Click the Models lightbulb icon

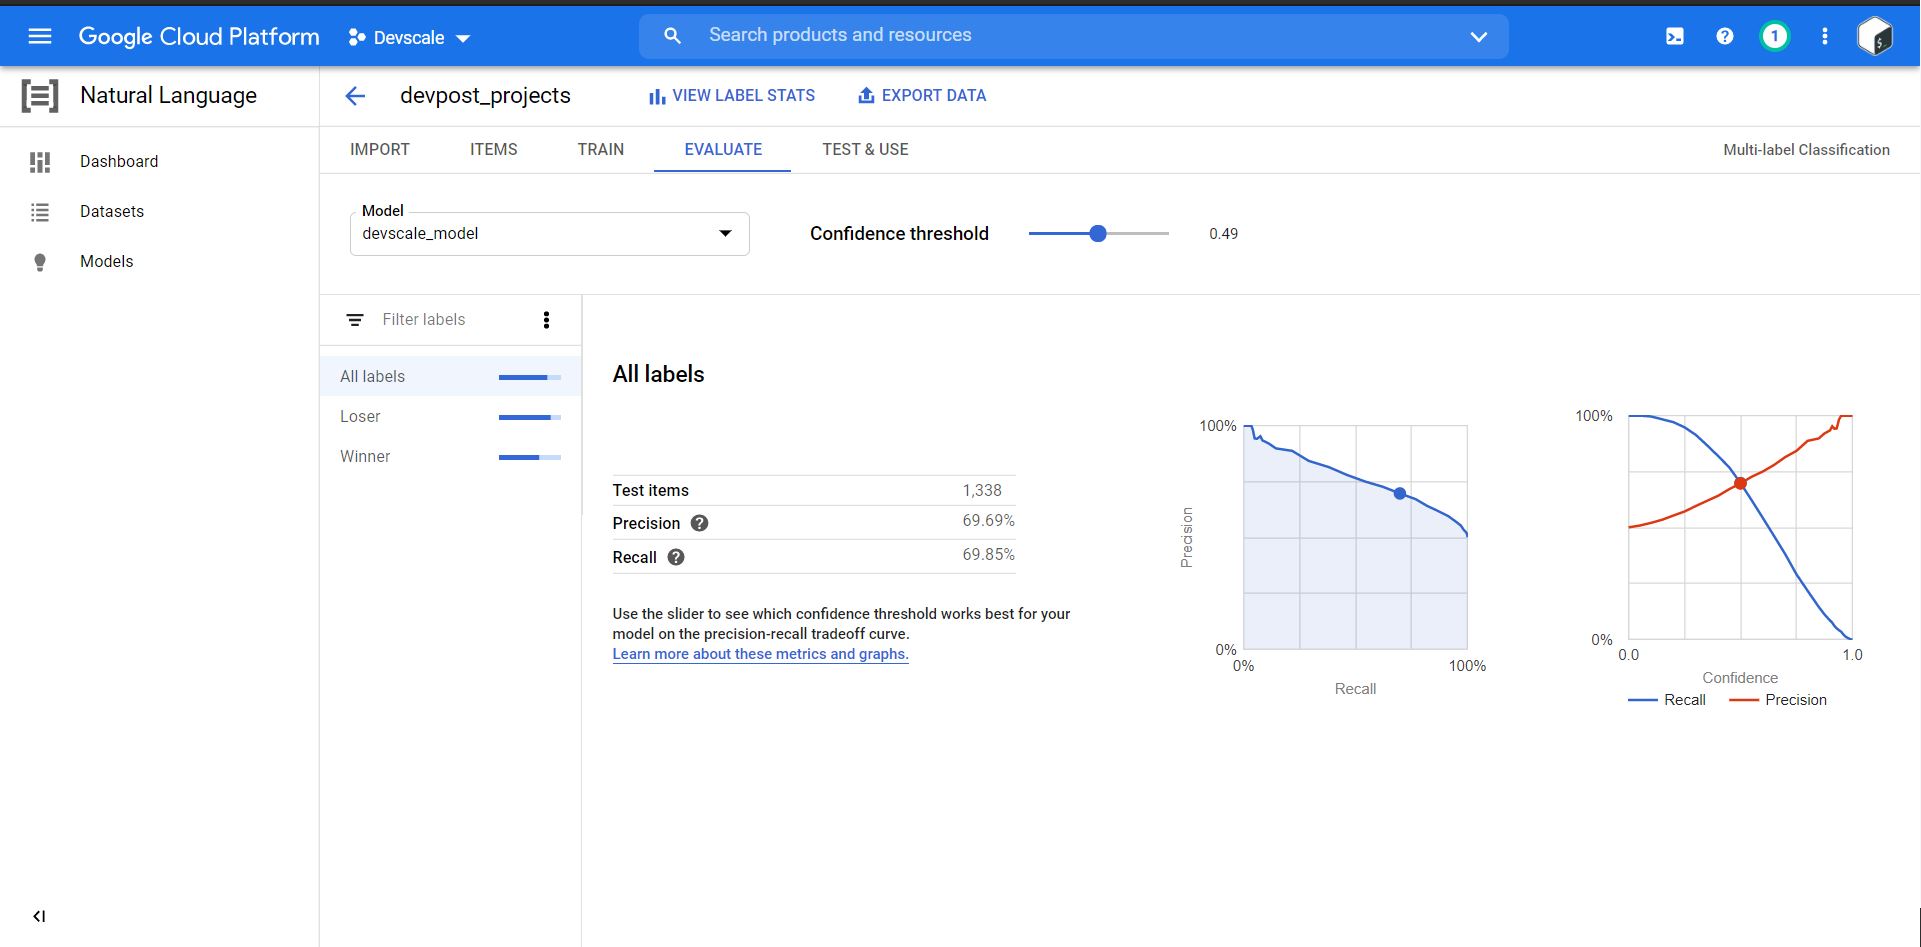pos(40,262)
